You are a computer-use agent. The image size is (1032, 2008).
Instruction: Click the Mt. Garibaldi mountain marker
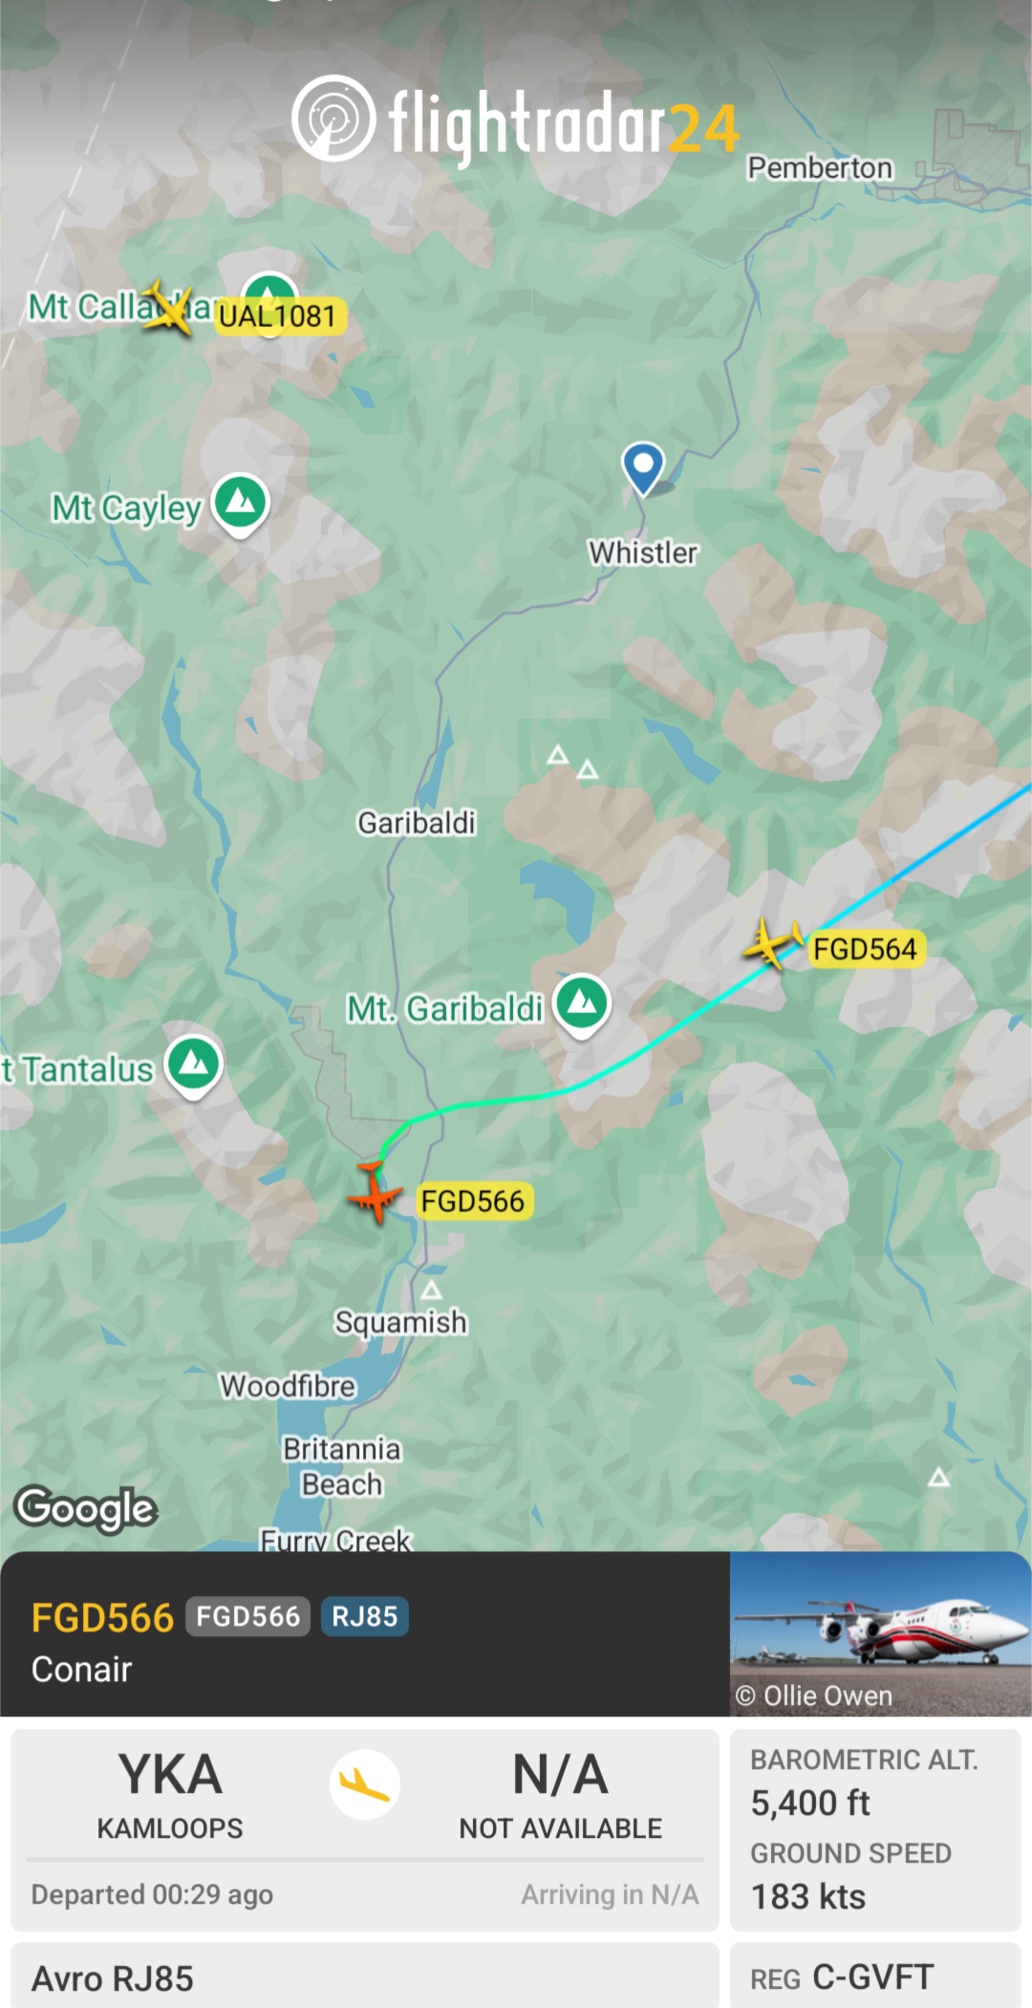(582, 1004)
